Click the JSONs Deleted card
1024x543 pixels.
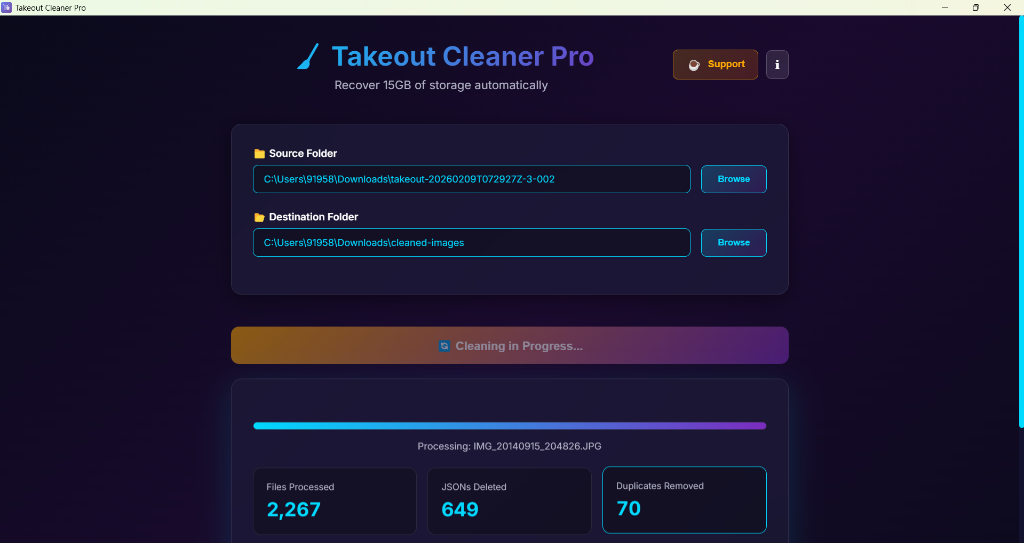(x=509, y=501)
